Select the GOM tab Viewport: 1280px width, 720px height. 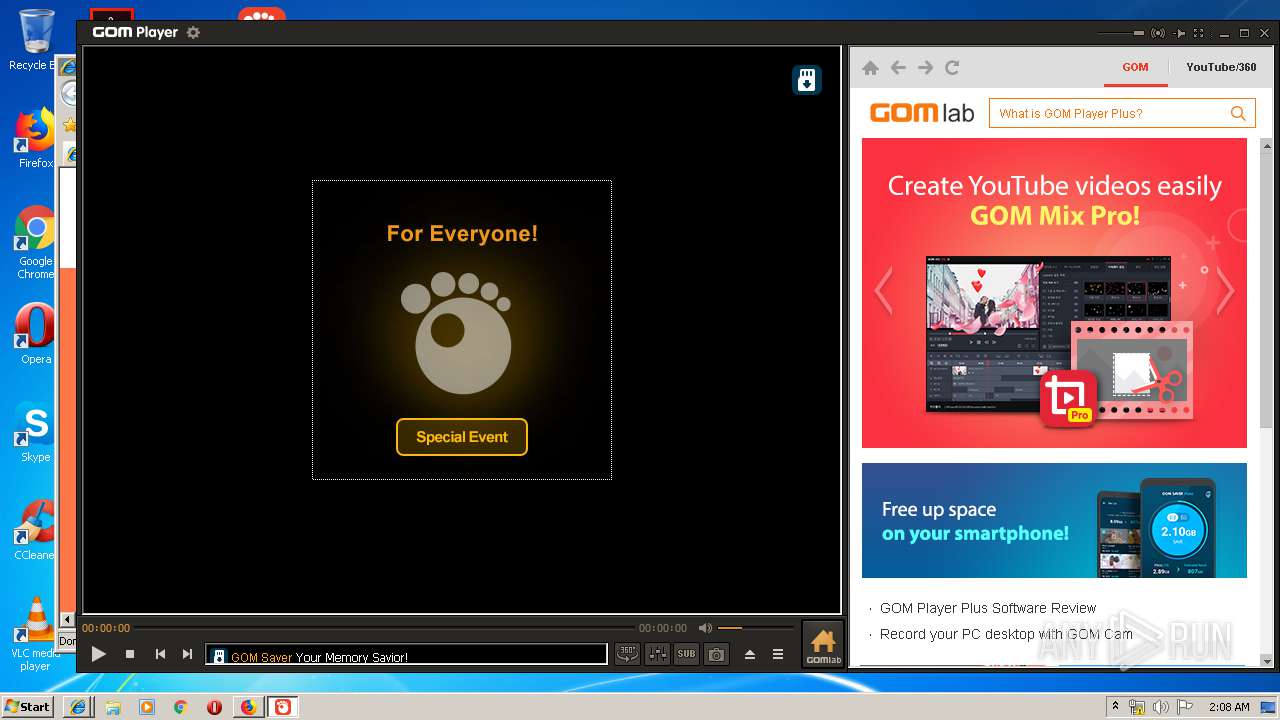(x=1135, y=67)
